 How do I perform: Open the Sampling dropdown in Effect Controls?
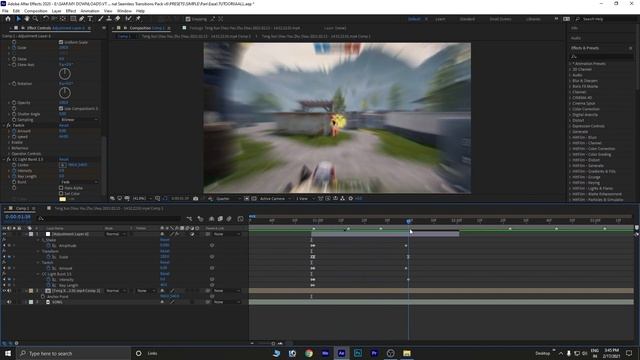(x=79, y=120)
